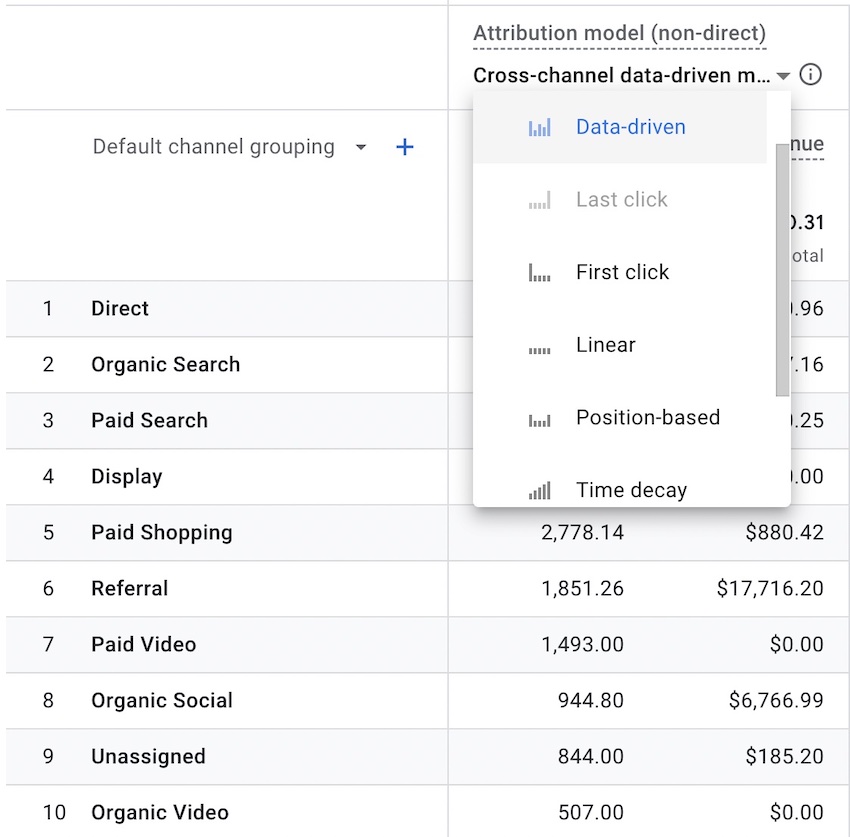The height and width of the screenshot is (837, 850).
Task: Expand the Attribution model selector arrow
Action: click(x=784, y=75)
